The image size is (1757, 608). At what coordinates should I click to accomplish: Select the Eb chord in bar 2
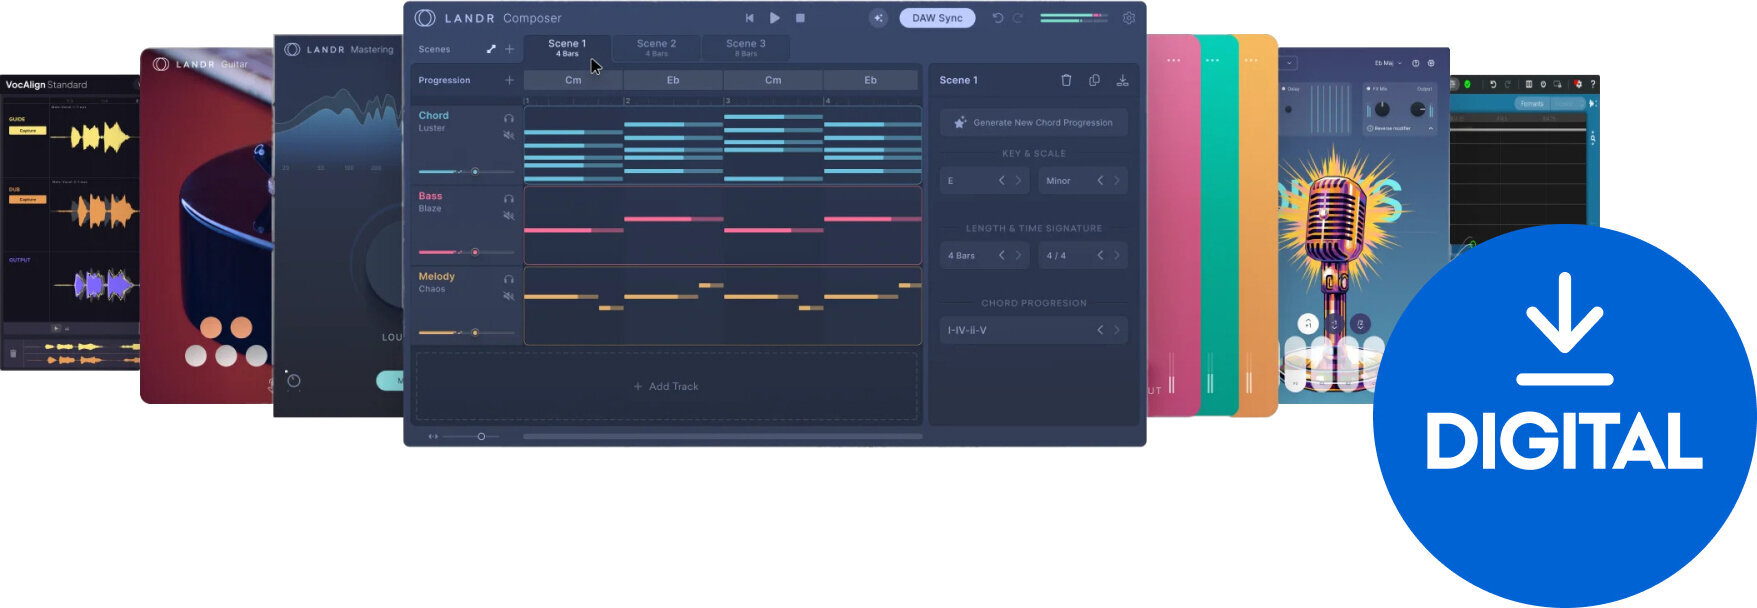[x=673, y=80]
